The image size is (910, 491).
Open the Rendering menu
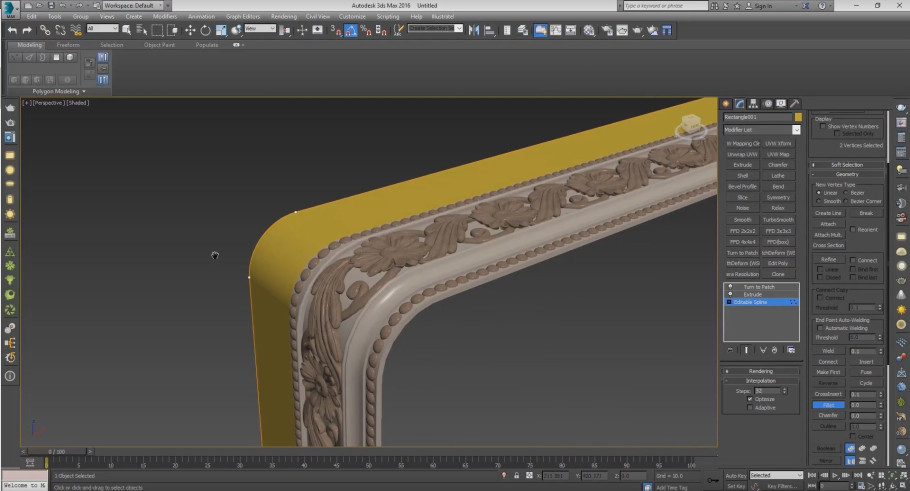284,17
